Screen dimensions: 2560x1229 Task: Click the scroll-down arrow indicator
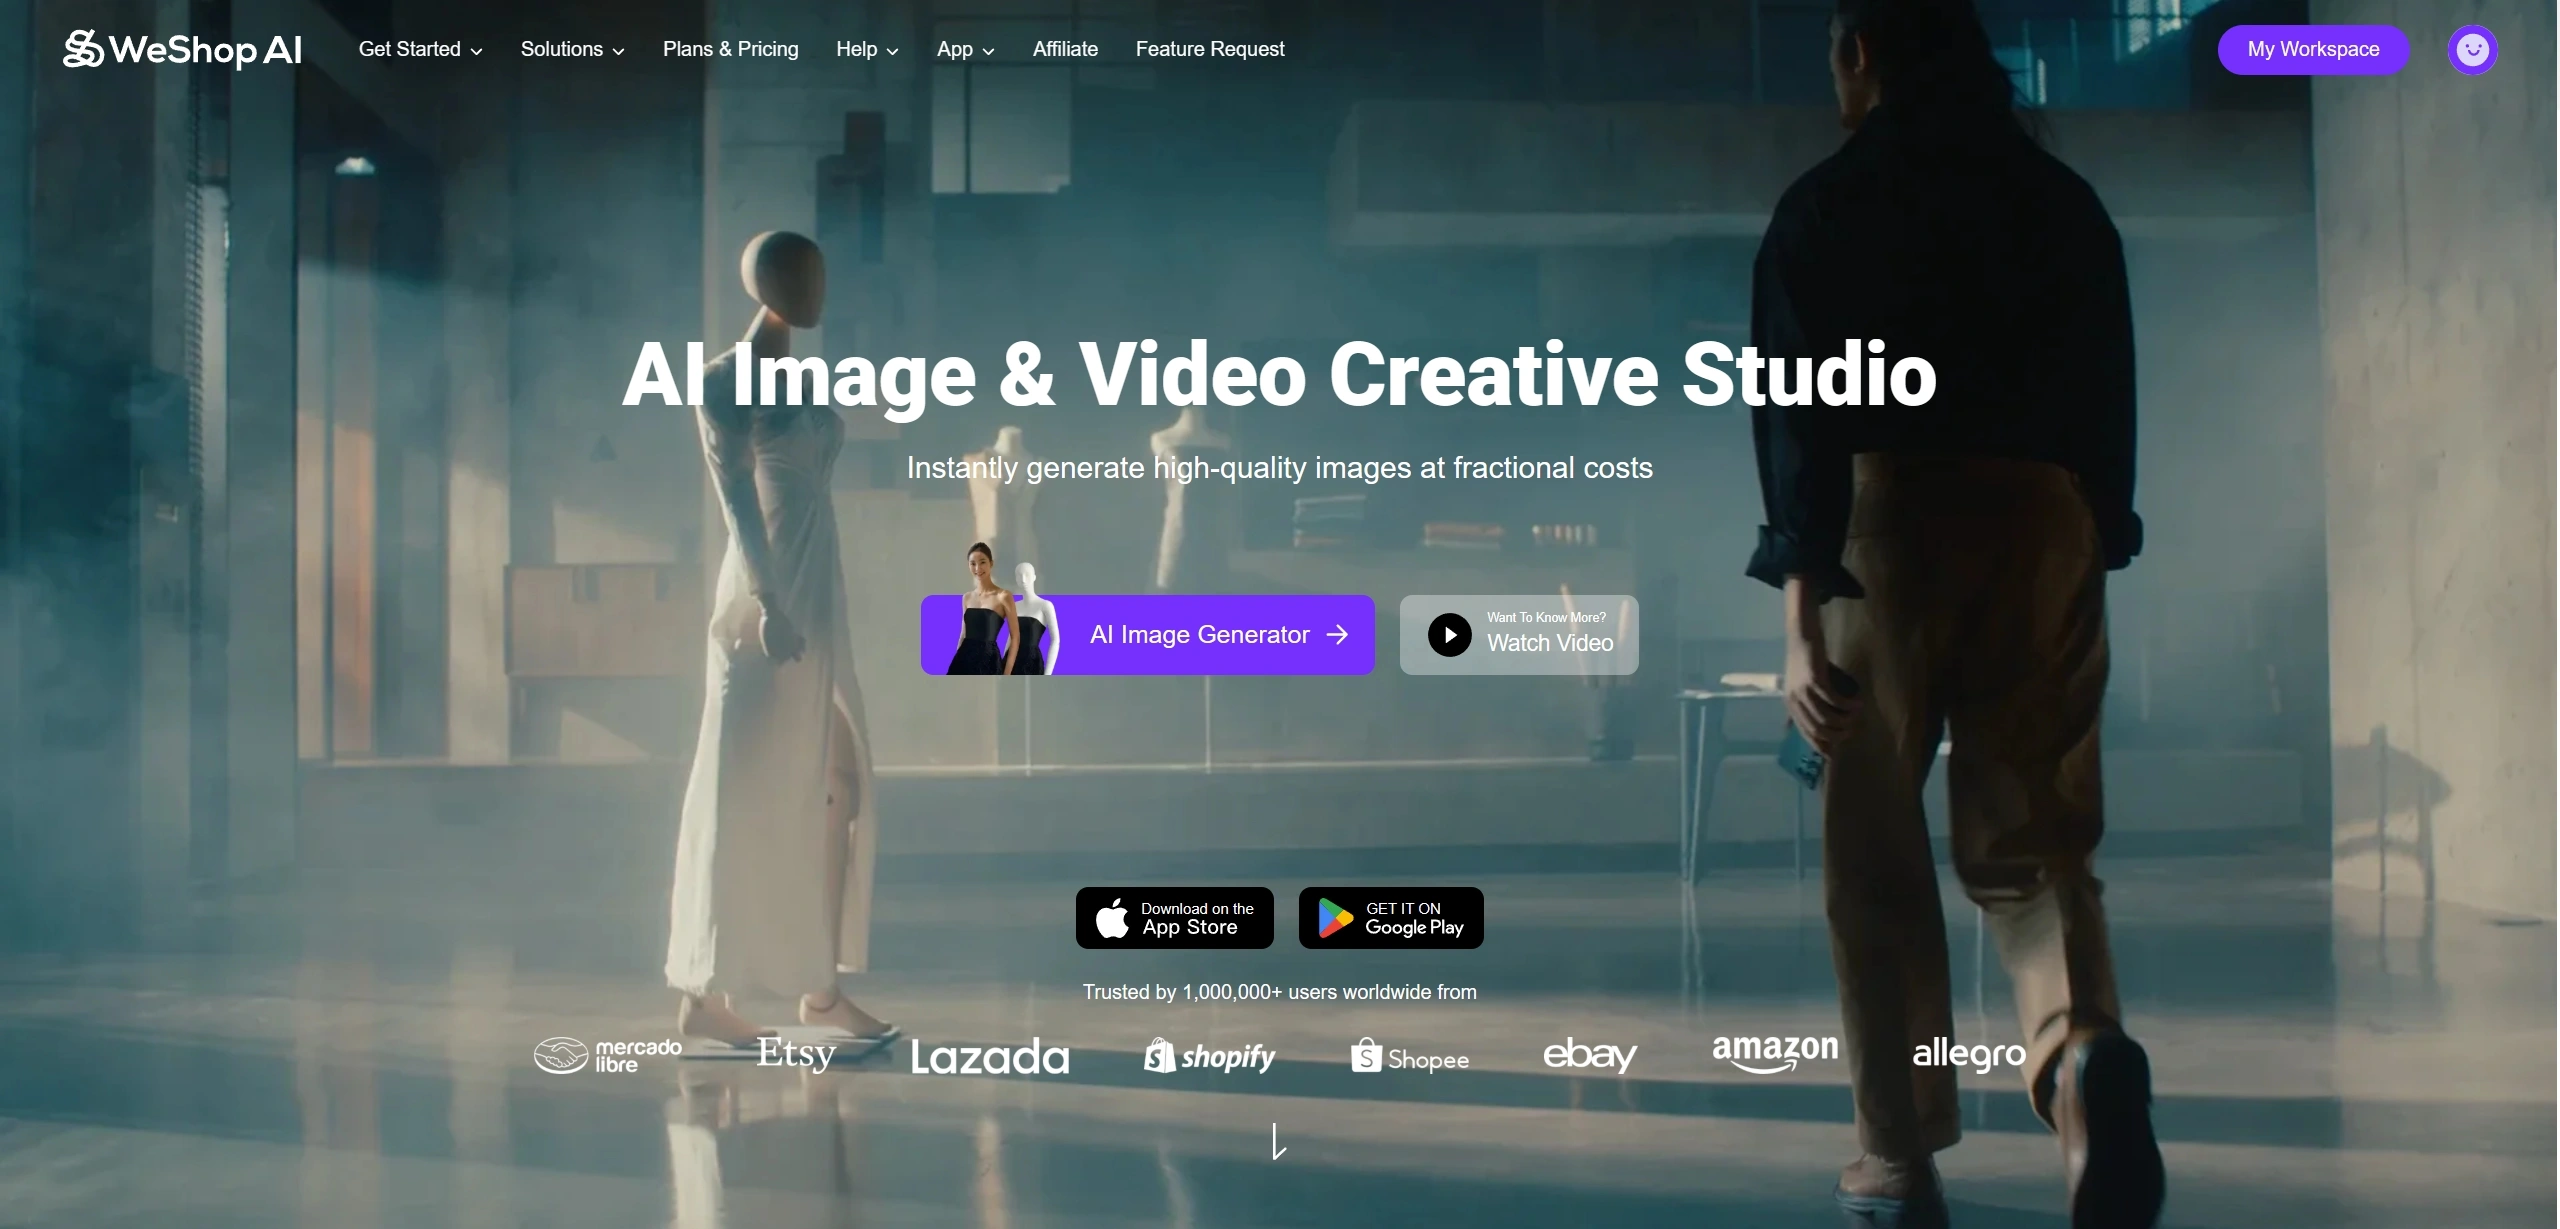click(x=1278, y=1141)
